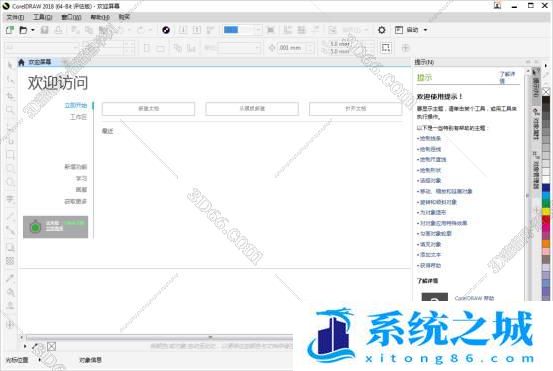Screen dimensions: 553x371
Task: Open the 文件(F) menu
Action: (15, 17)
